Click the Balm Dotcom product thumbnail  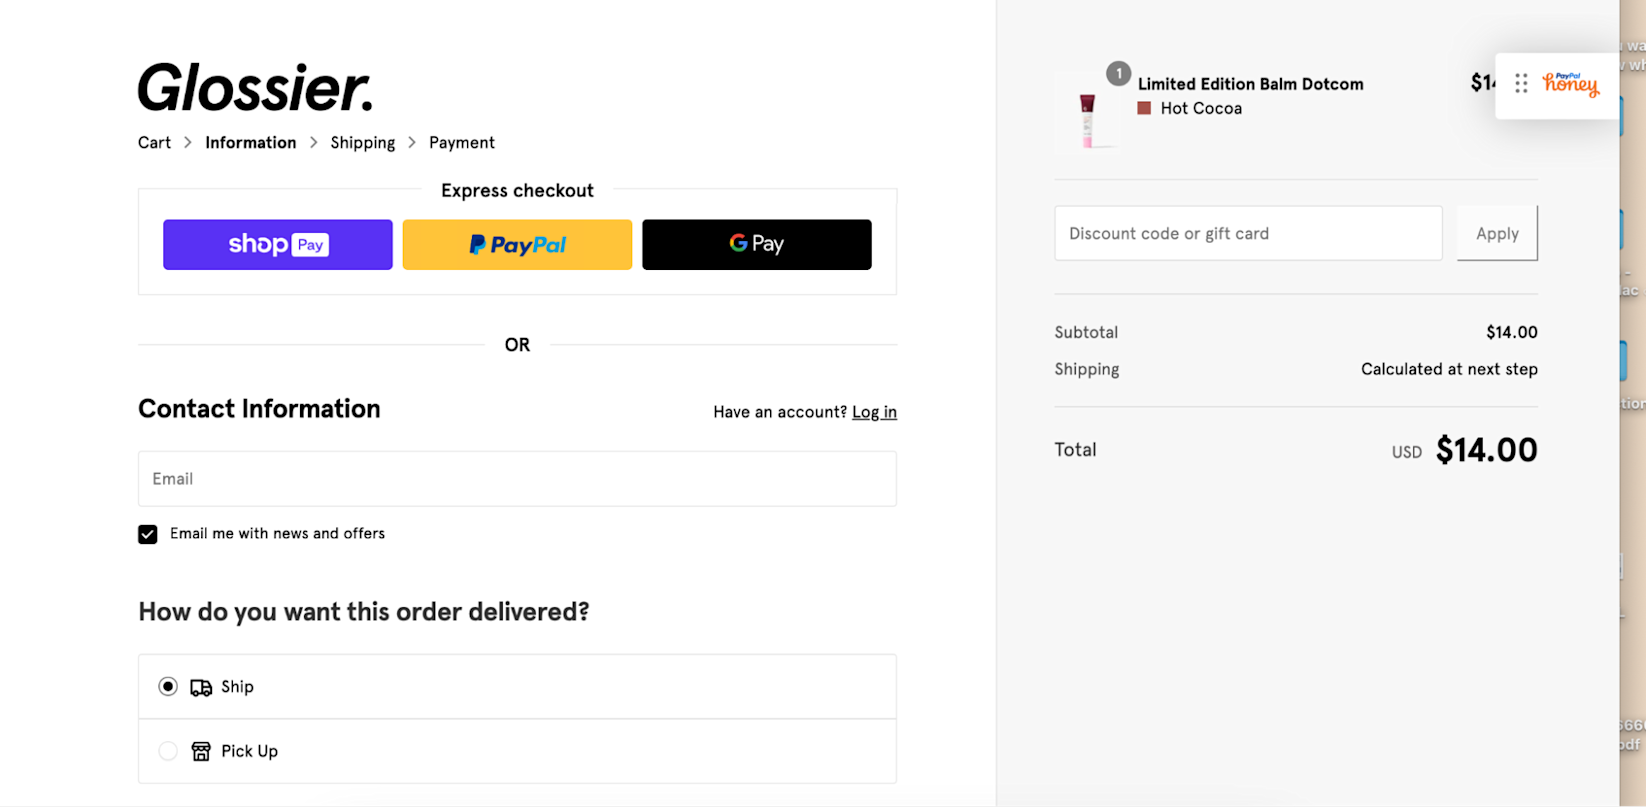coord(1089,113)
